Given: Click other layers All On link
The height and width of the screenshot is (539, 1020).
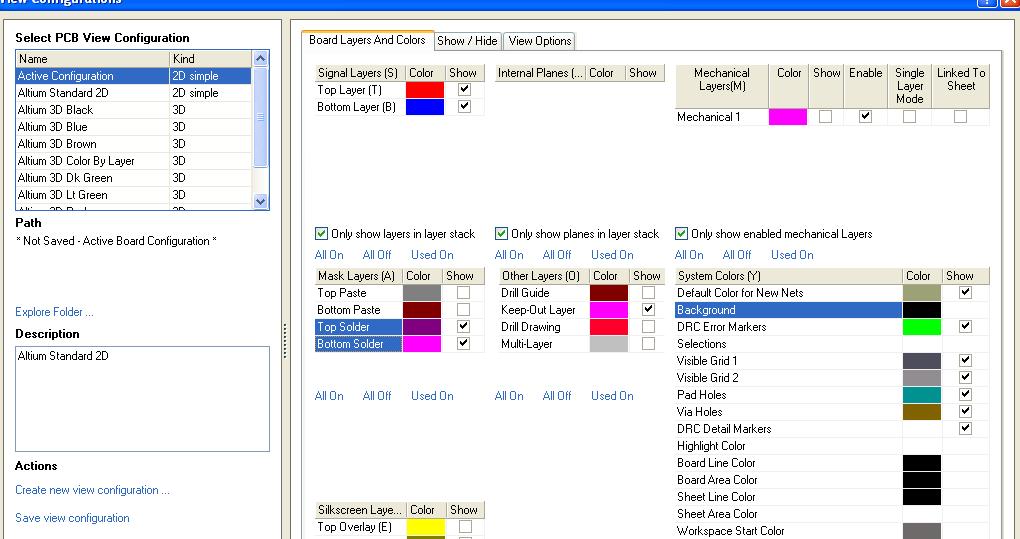Looking at the screenshot, I should [509, 396].
